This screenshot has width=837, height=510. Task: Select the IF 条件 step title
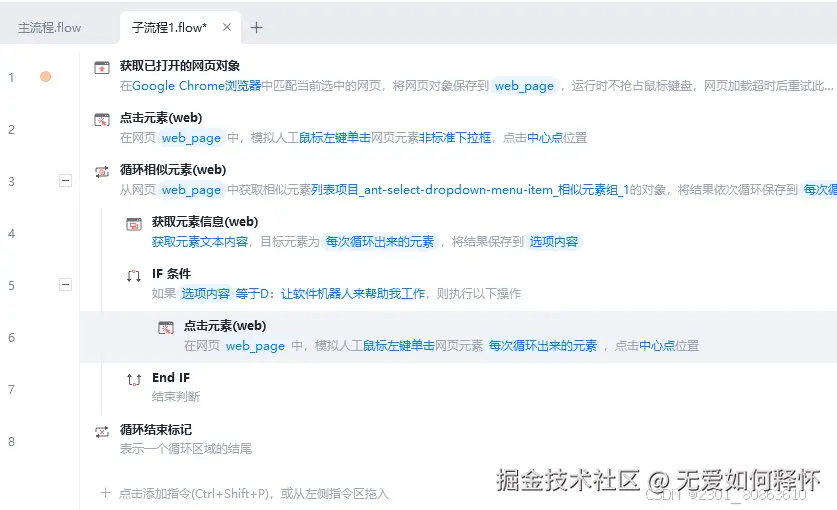point(171,274)
